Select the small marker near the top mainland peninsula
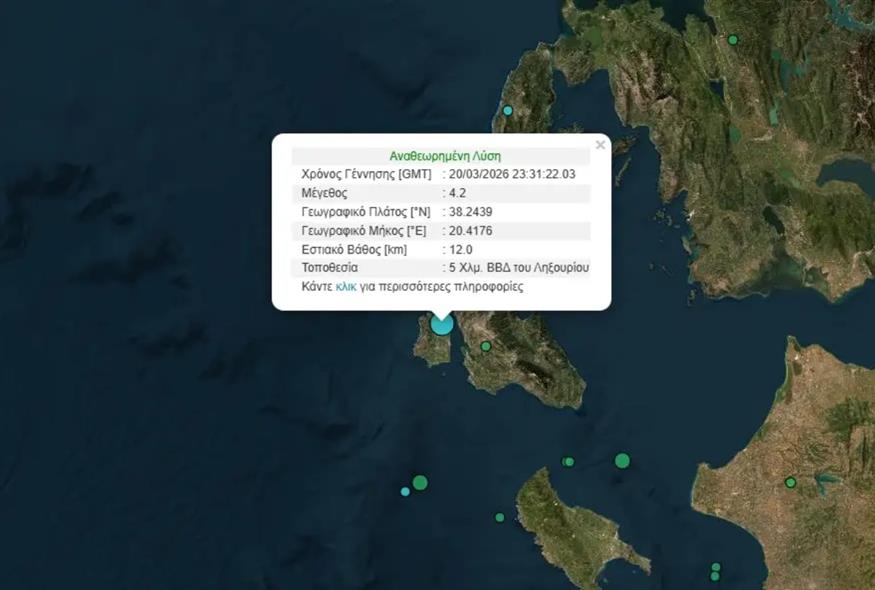The height and width of the screenshot is (590, 875). (x=508, y=108)
